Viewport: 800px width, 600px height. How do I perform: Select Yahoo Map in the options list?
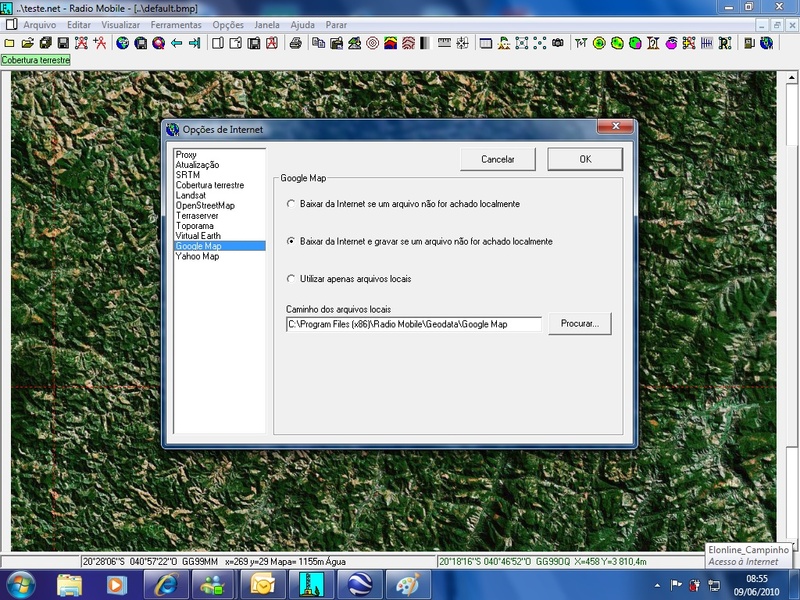click(x=197, y=256)
